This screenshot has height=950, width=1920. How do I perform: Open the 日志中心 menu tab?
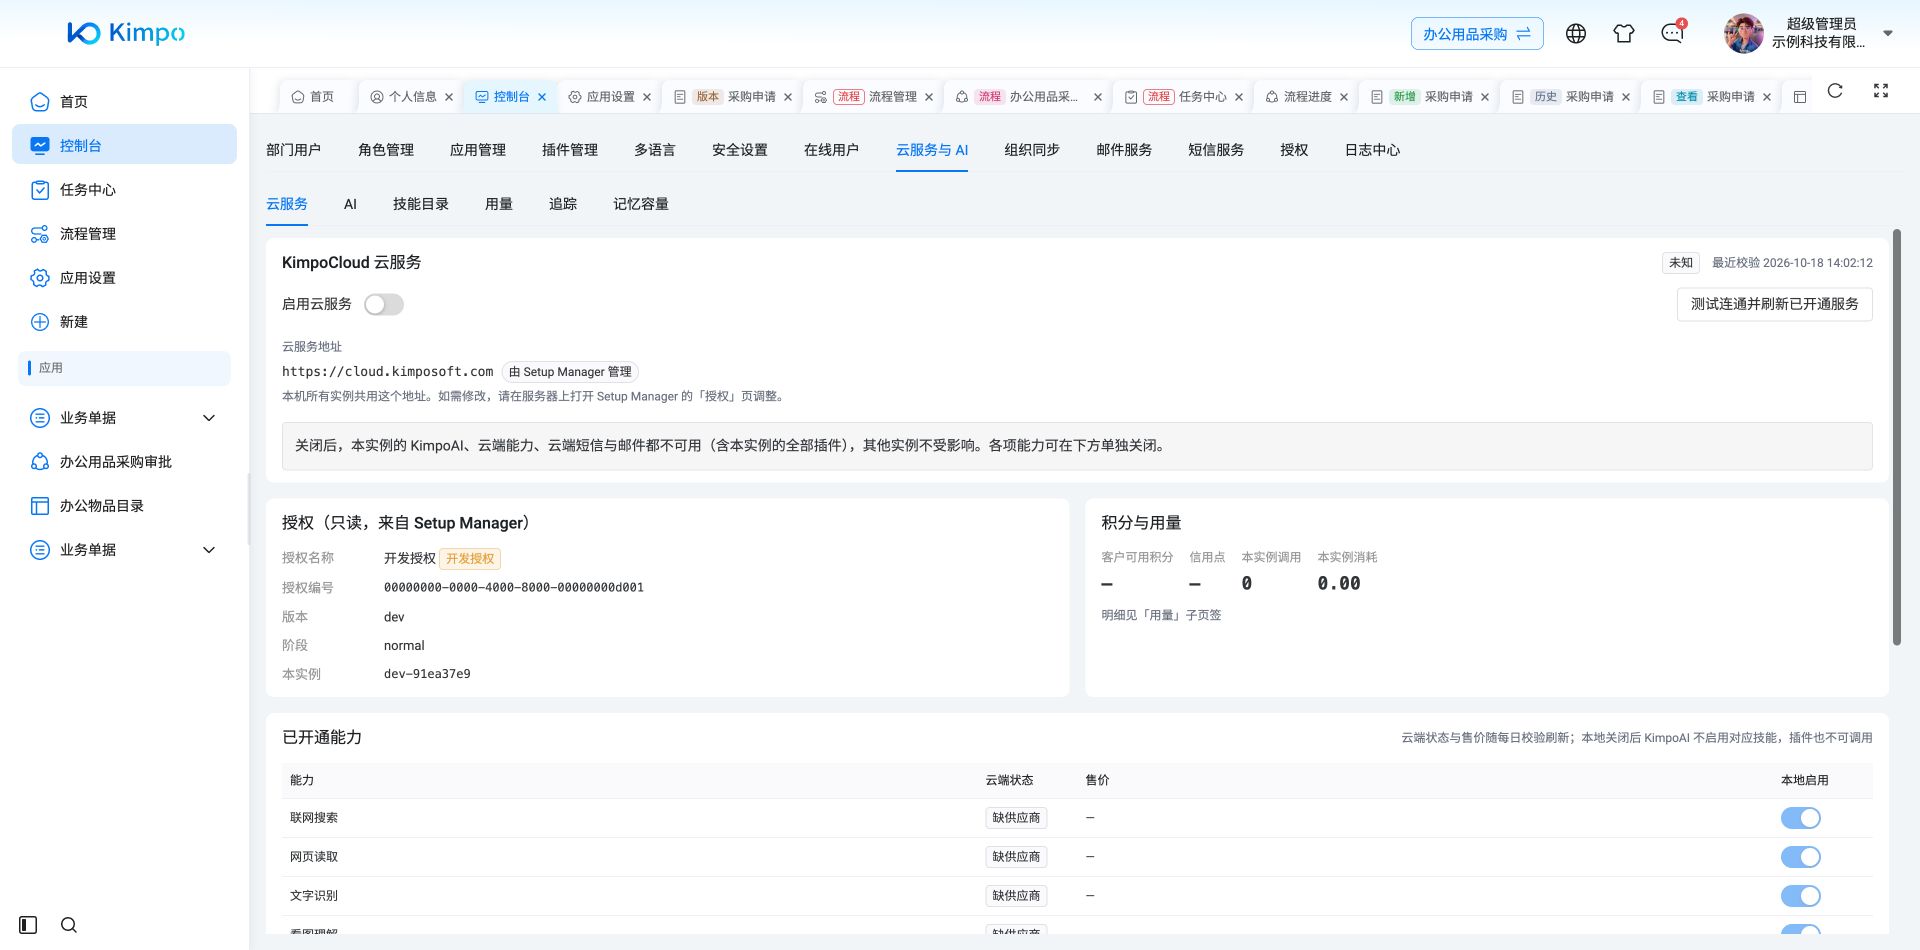[x=1372, y=150]
